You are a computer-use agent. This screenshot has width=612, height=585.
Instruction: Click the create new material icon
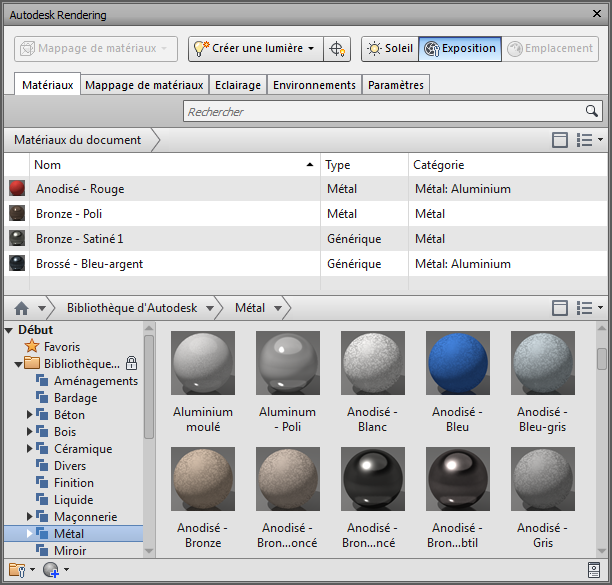tap(51, 570)
